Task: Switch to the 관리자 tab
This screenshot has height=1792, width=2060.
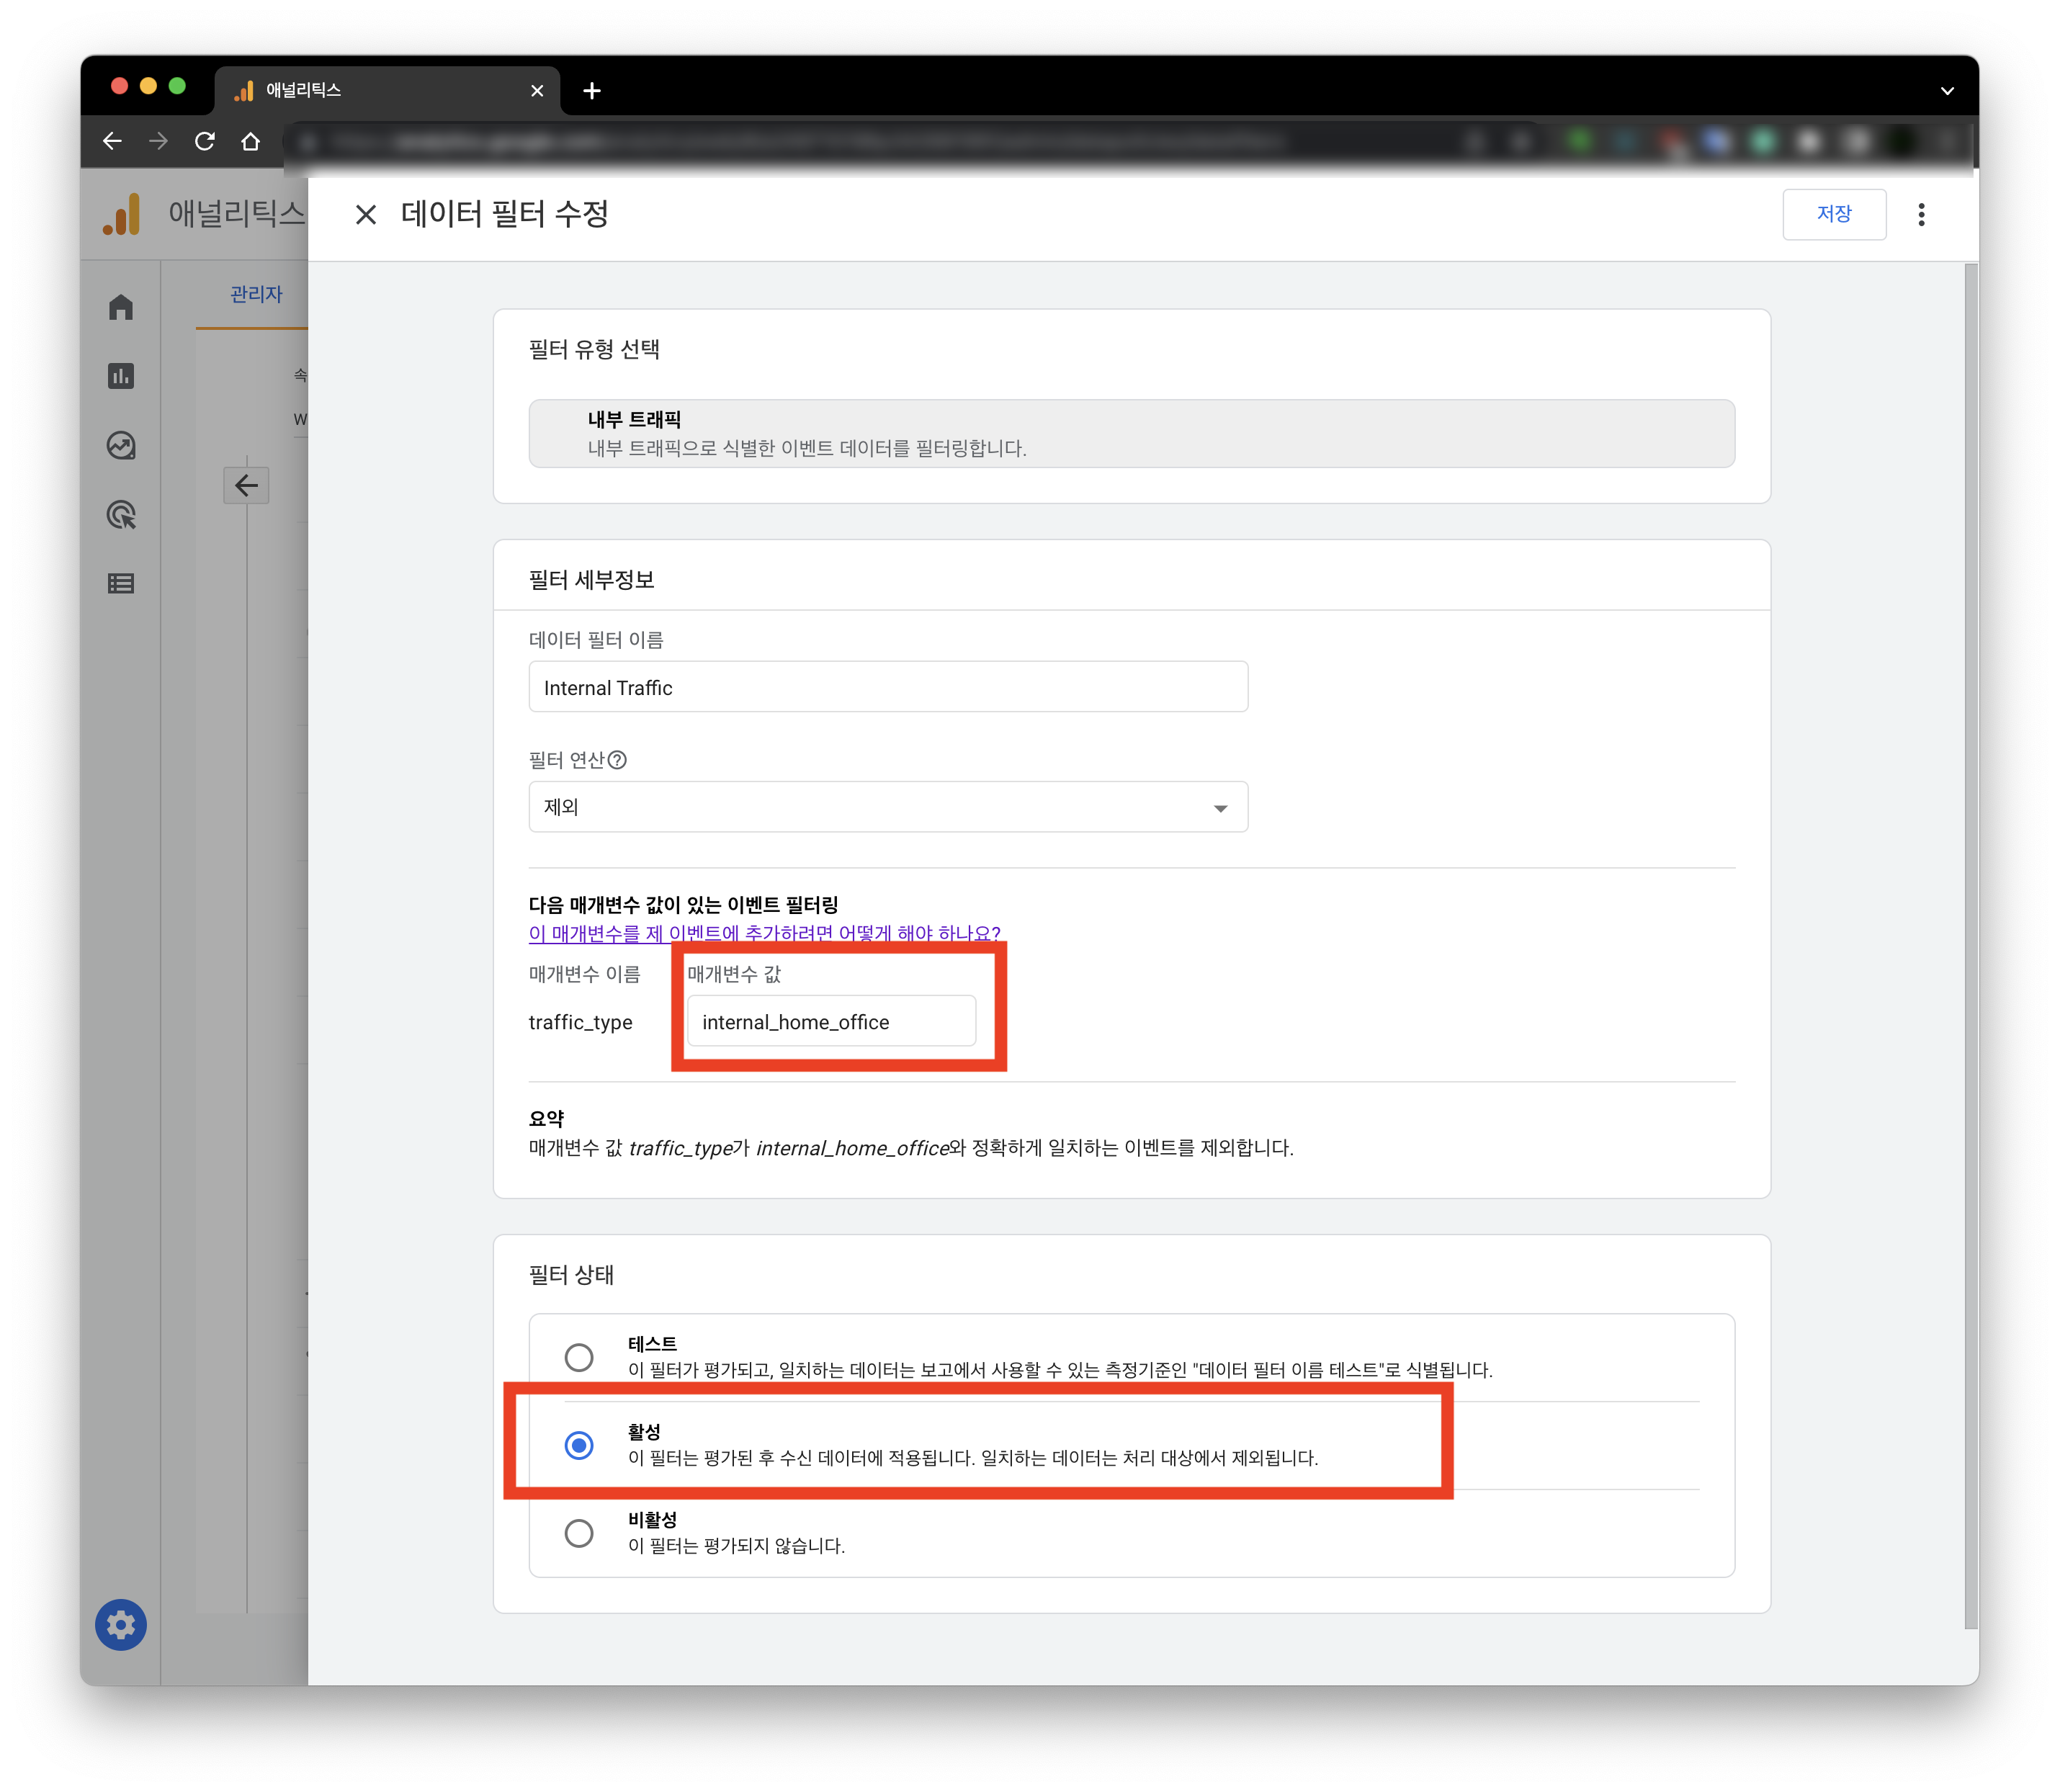Action: [256, 294]
